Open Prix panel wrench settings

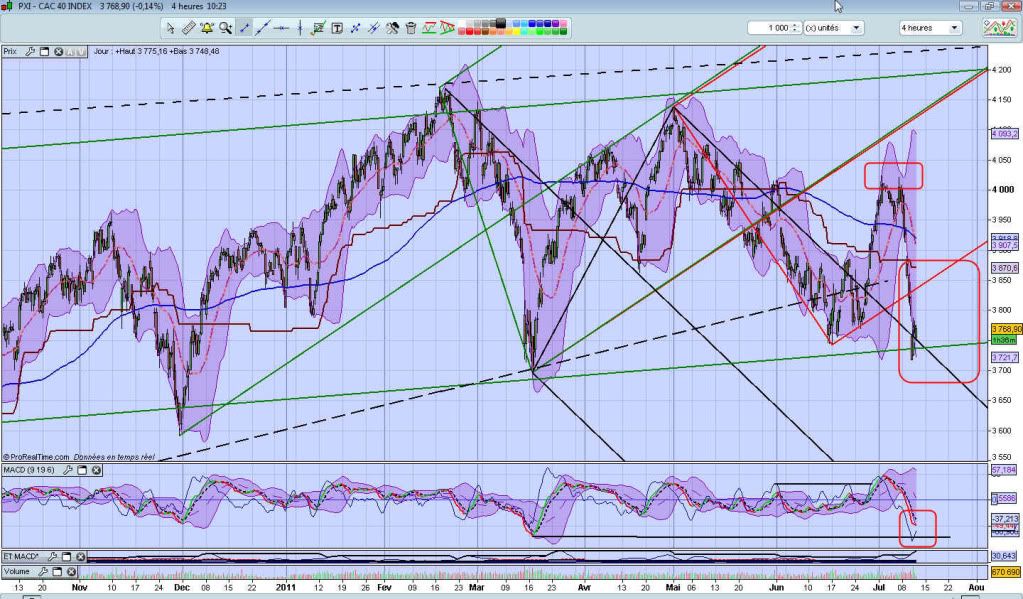[x=30, y=50]
